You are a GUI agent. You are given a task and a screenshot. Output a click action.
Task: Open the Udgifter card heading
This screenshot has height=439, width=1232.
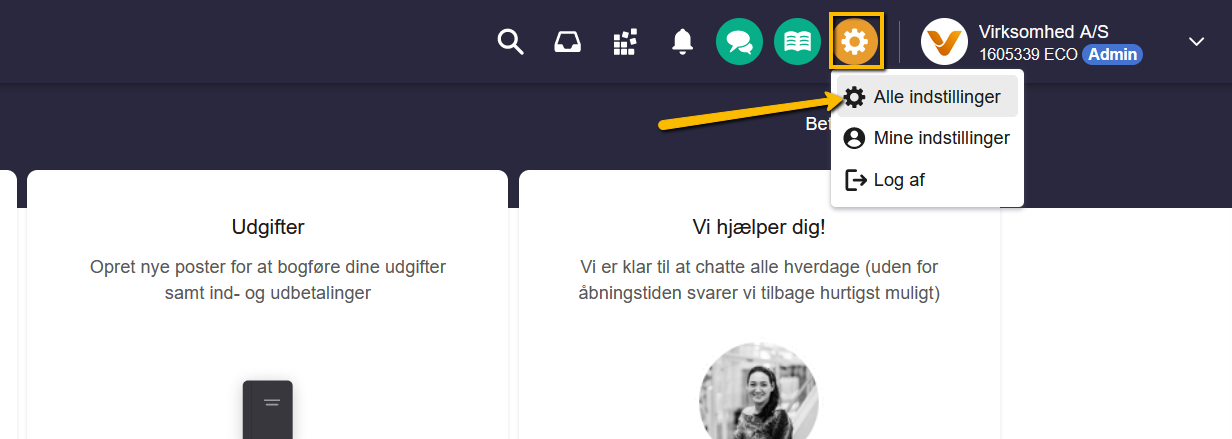coord(268,227)
